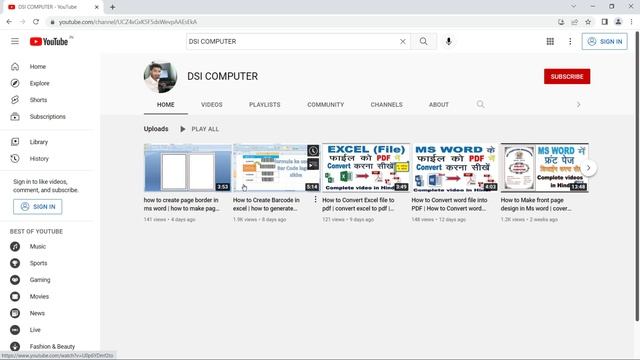Reload the page in the browser
Screen dimensions: 640x360
pyautogui.click(x=36, y=22)
